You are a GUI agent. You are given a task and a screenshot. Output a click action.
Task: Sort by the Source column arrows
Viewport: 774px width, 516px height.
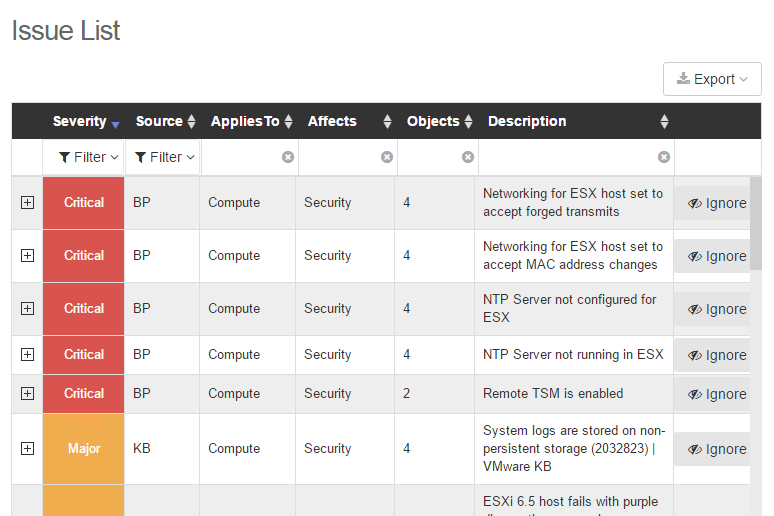tap(192, 122)
